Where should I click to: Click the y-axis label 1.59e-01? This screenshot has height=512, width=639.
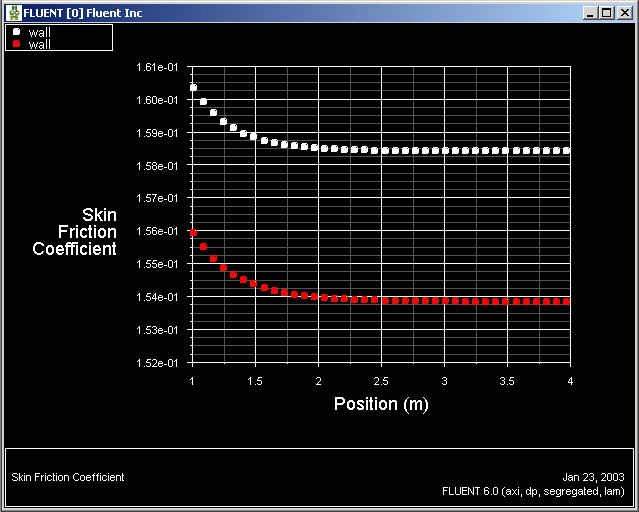157,133
